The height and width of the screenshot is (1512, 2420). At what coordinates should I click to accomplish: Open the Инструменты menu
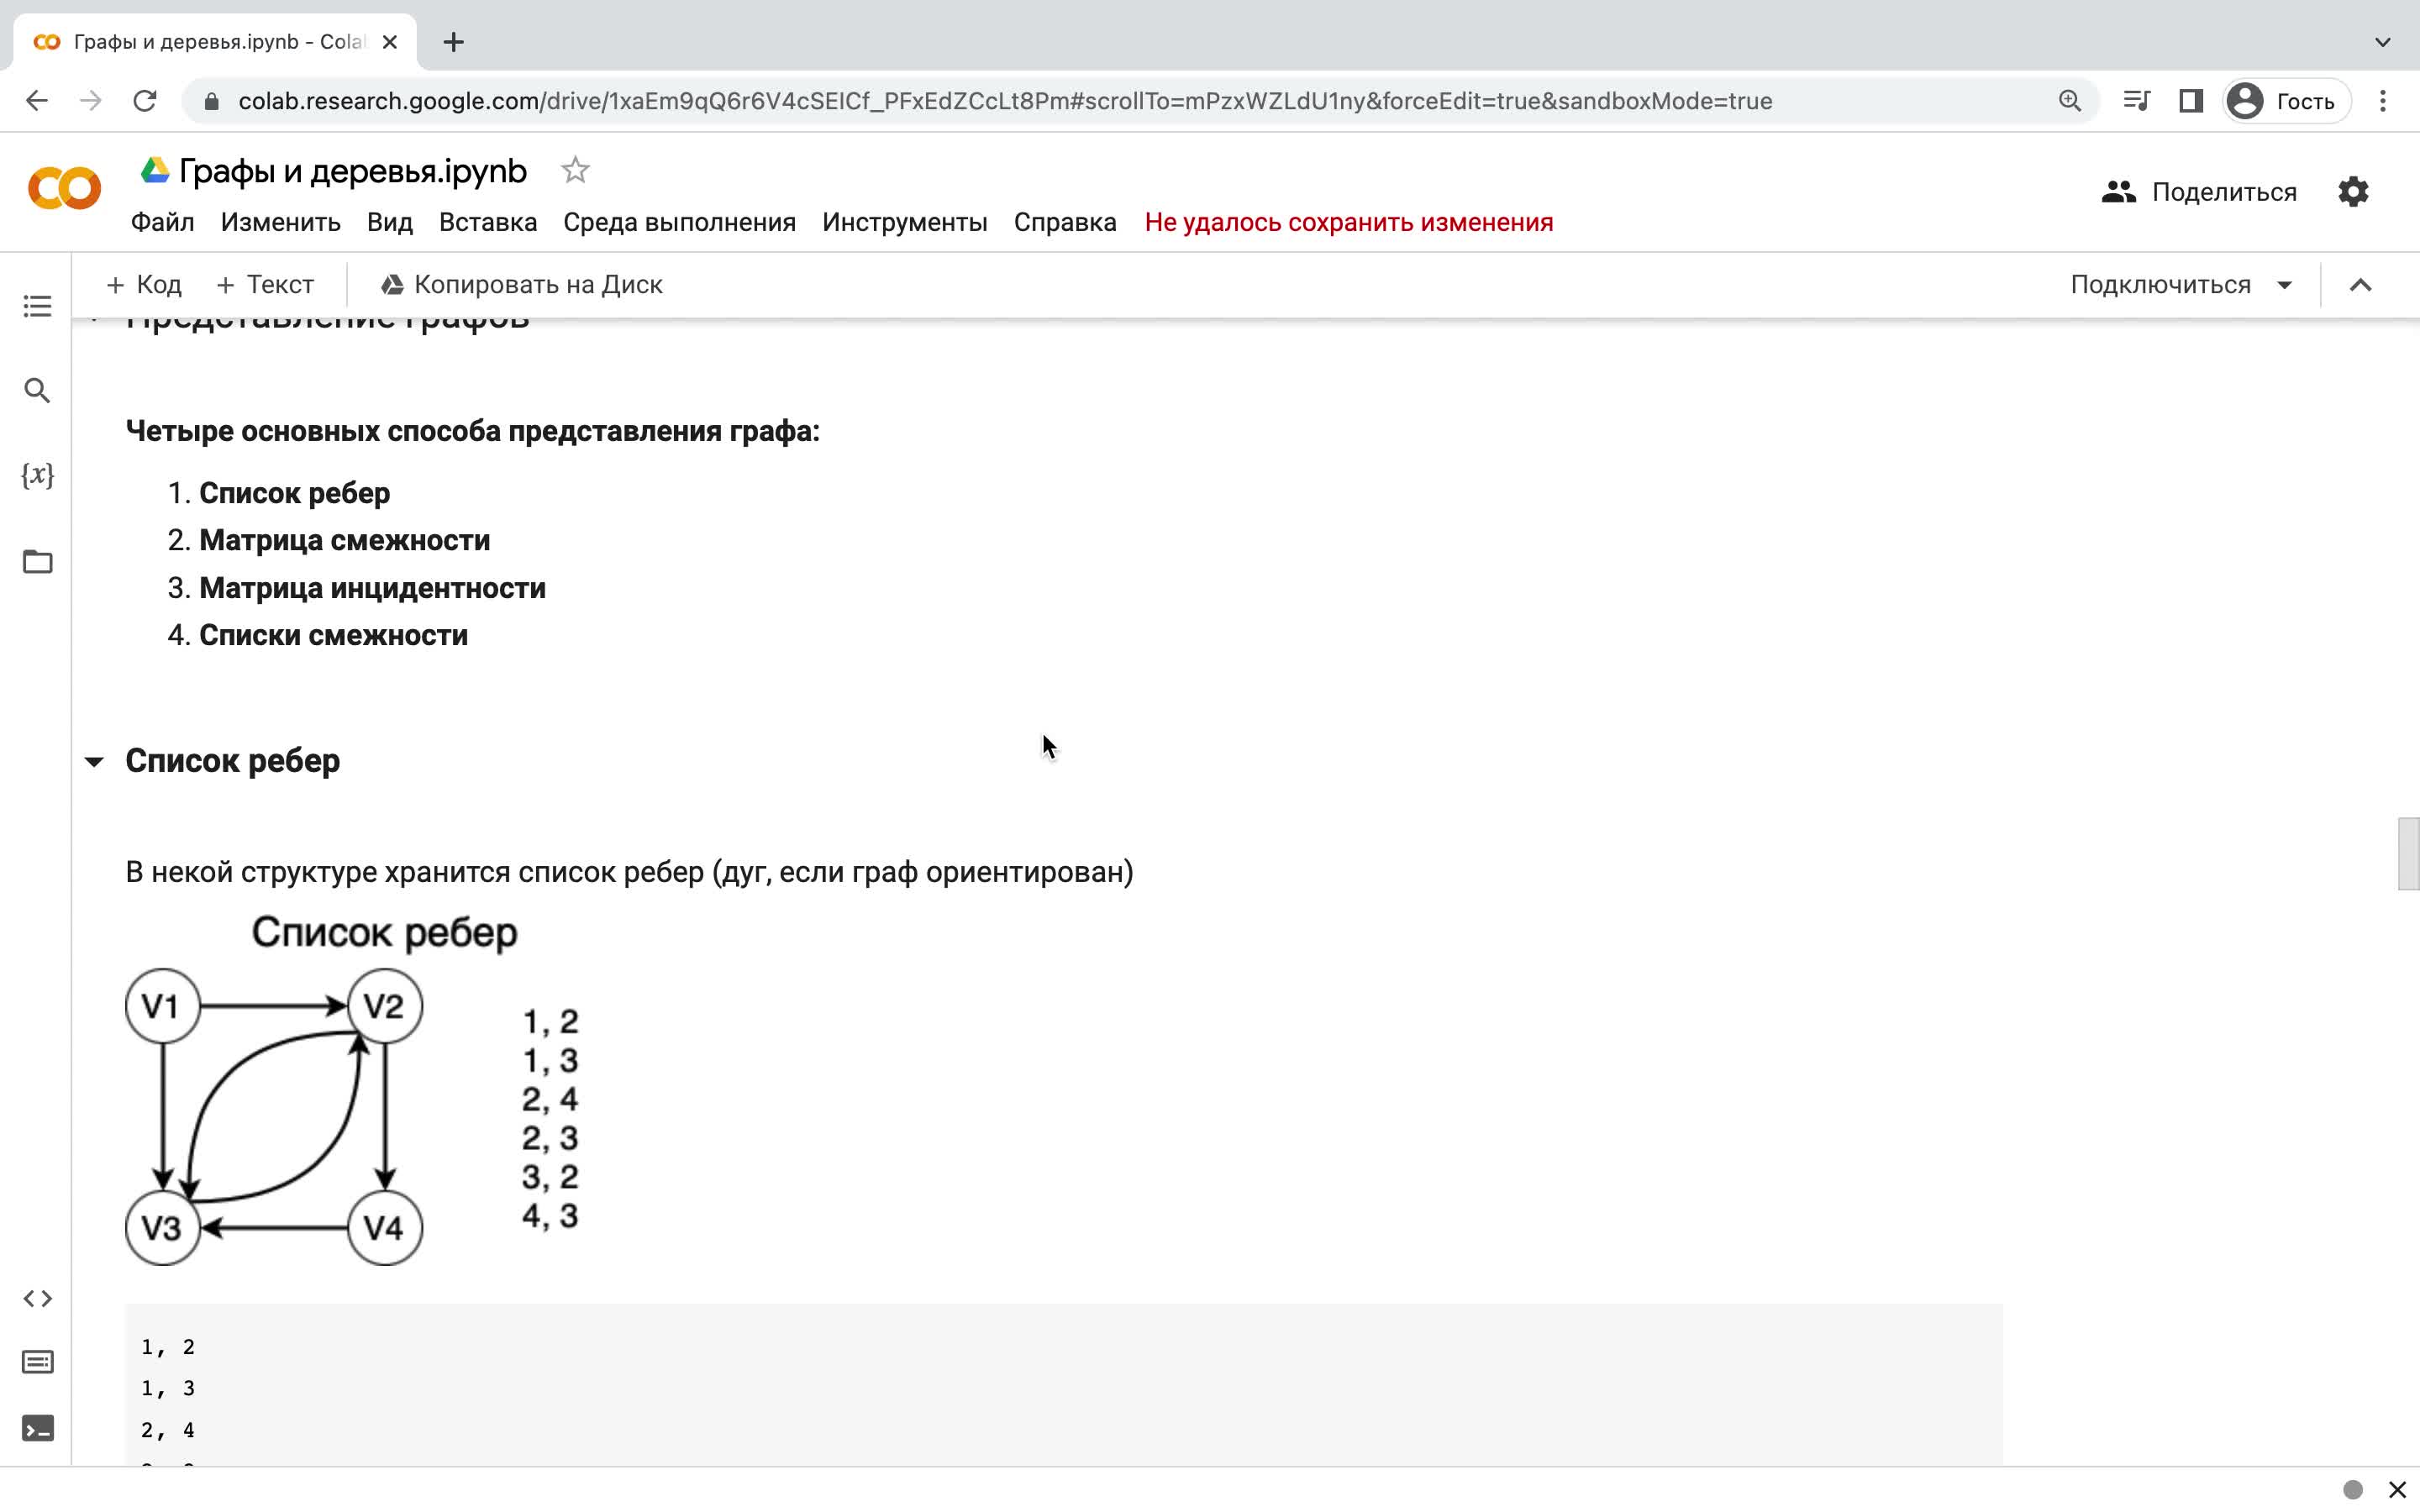904,222
